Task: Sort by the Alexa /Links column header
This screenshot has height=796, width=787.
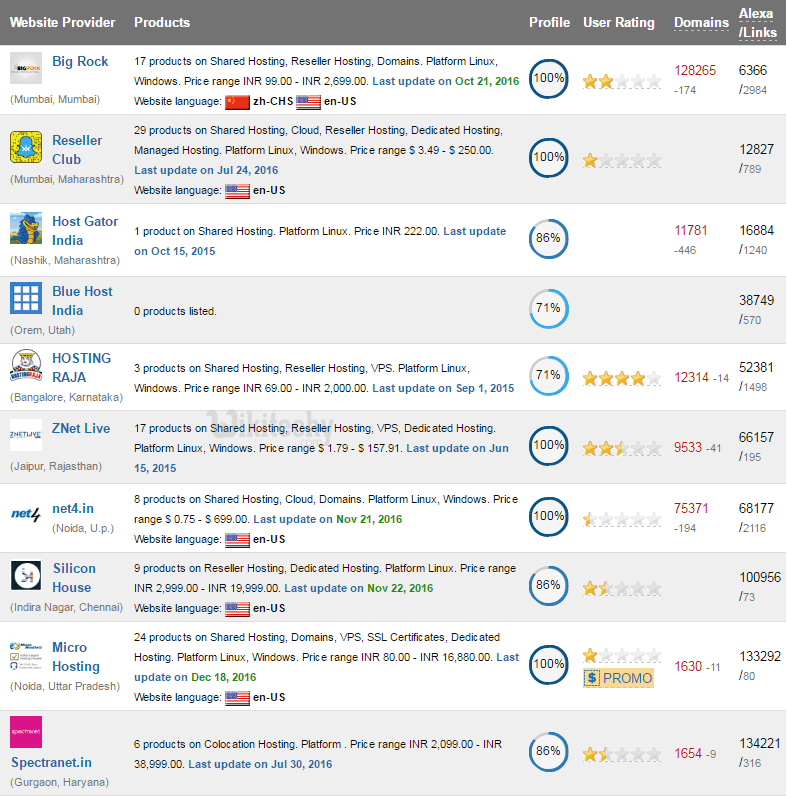Action: point(758,23)
